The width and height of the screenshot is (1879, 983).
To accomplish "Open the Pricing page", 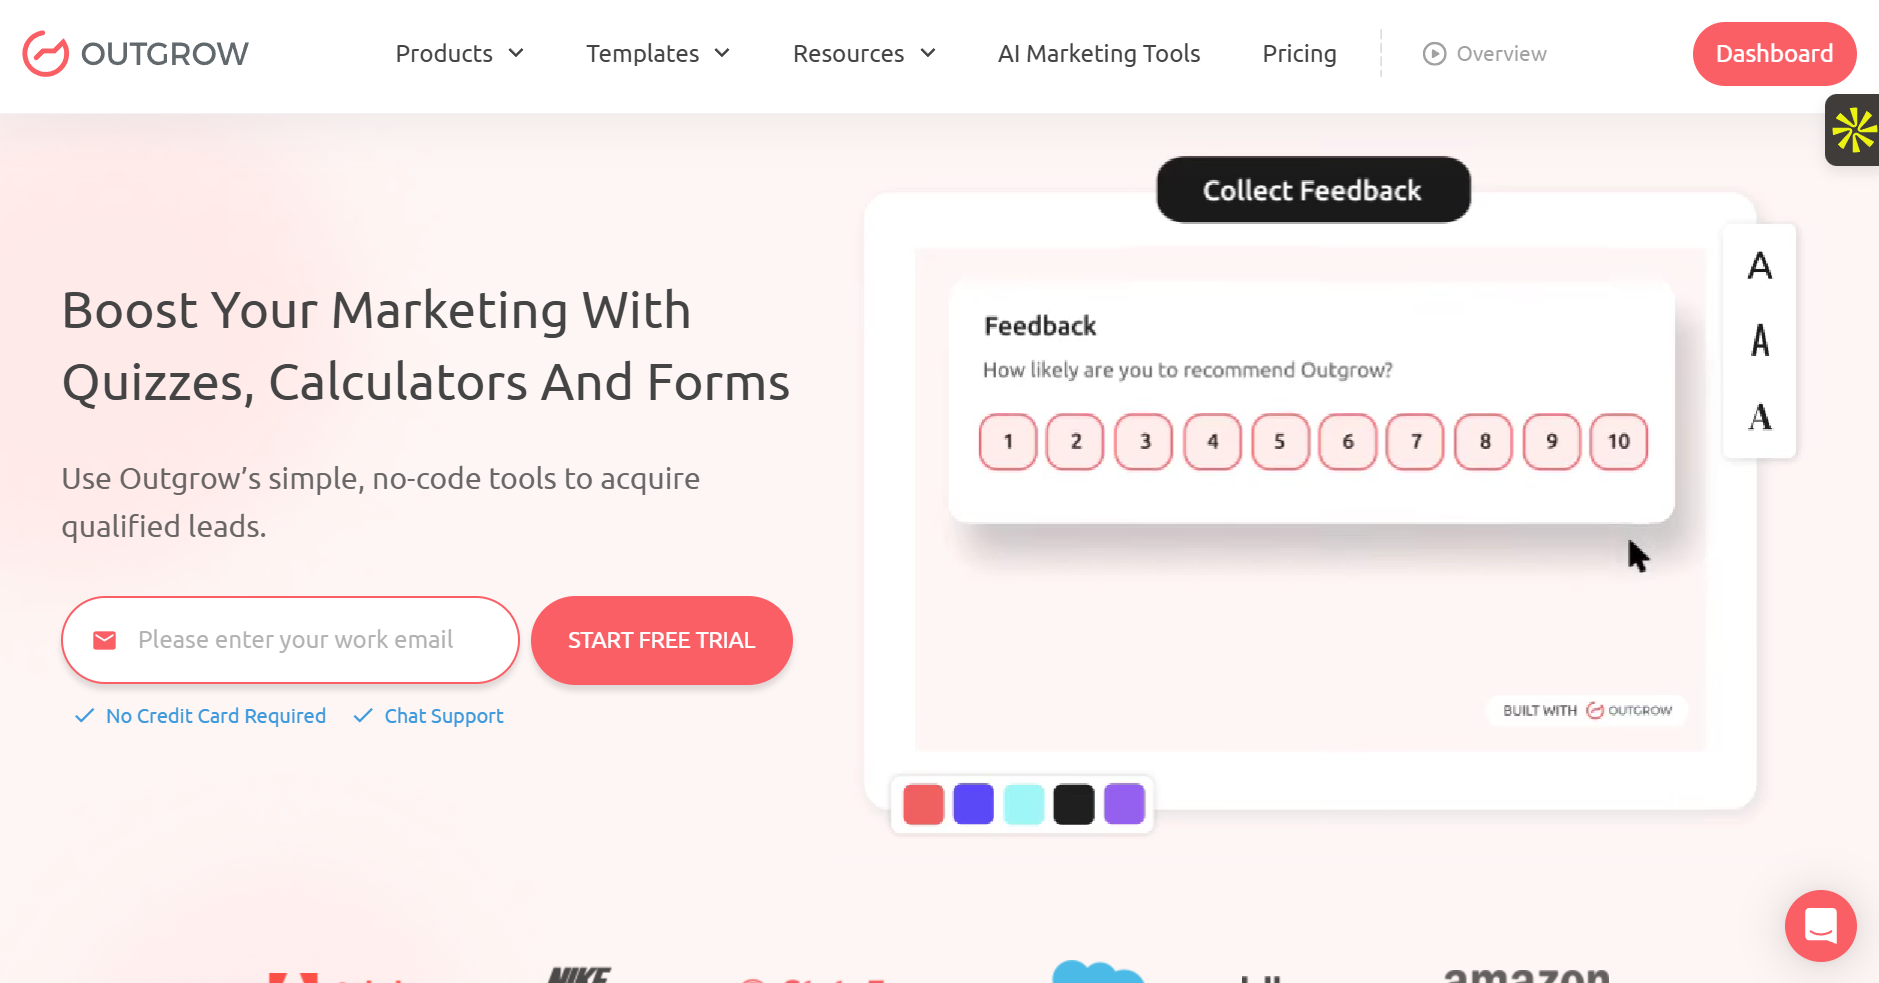I will (x=1299, y=54).
